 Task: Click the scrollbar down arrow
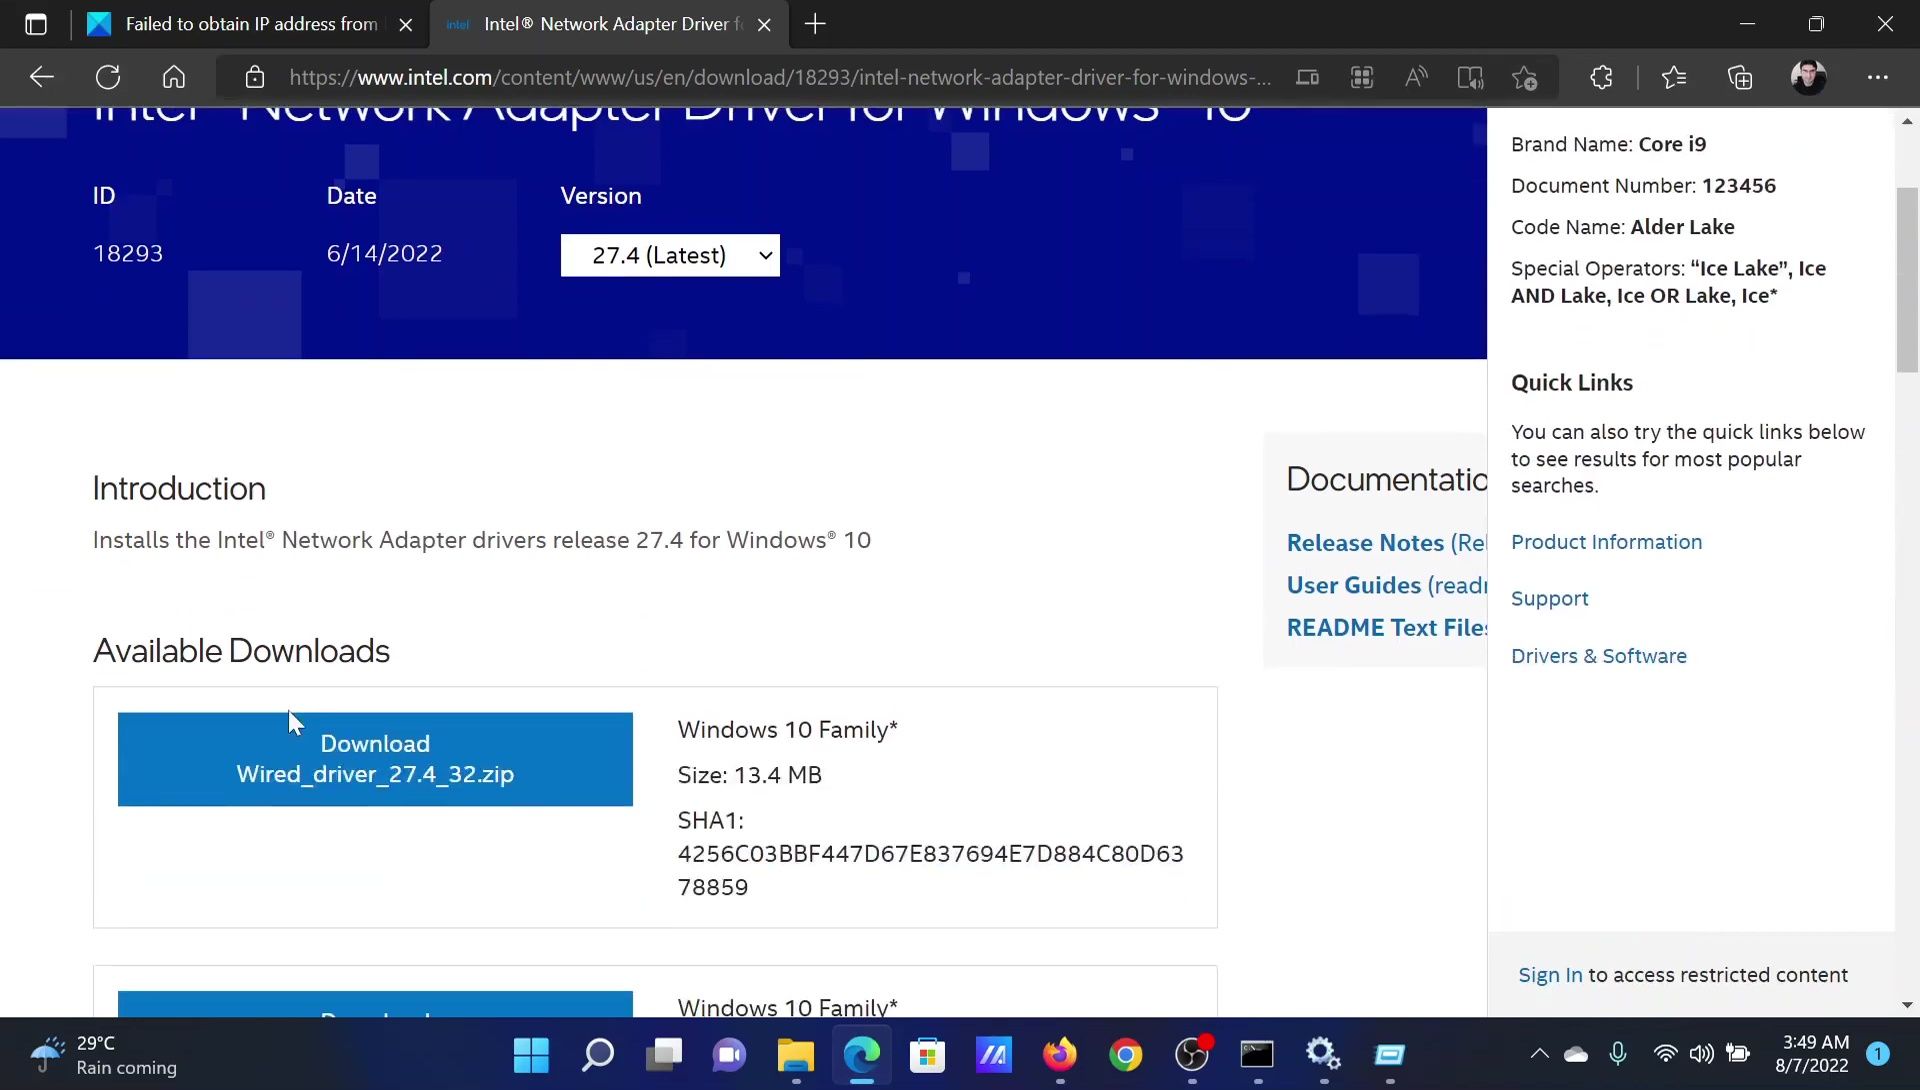(x=1907, y=1005)
